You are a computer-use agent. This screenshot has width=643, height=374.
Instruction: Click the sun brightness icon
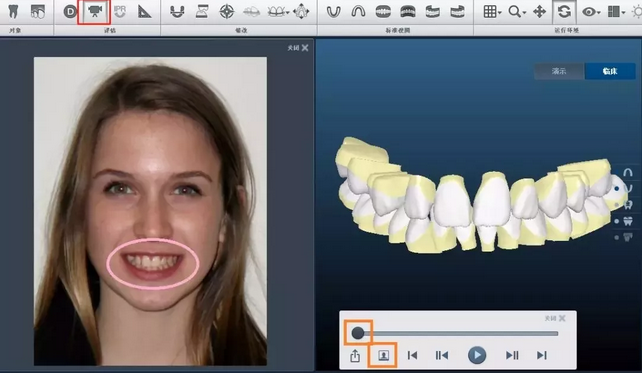pos(637,12)
